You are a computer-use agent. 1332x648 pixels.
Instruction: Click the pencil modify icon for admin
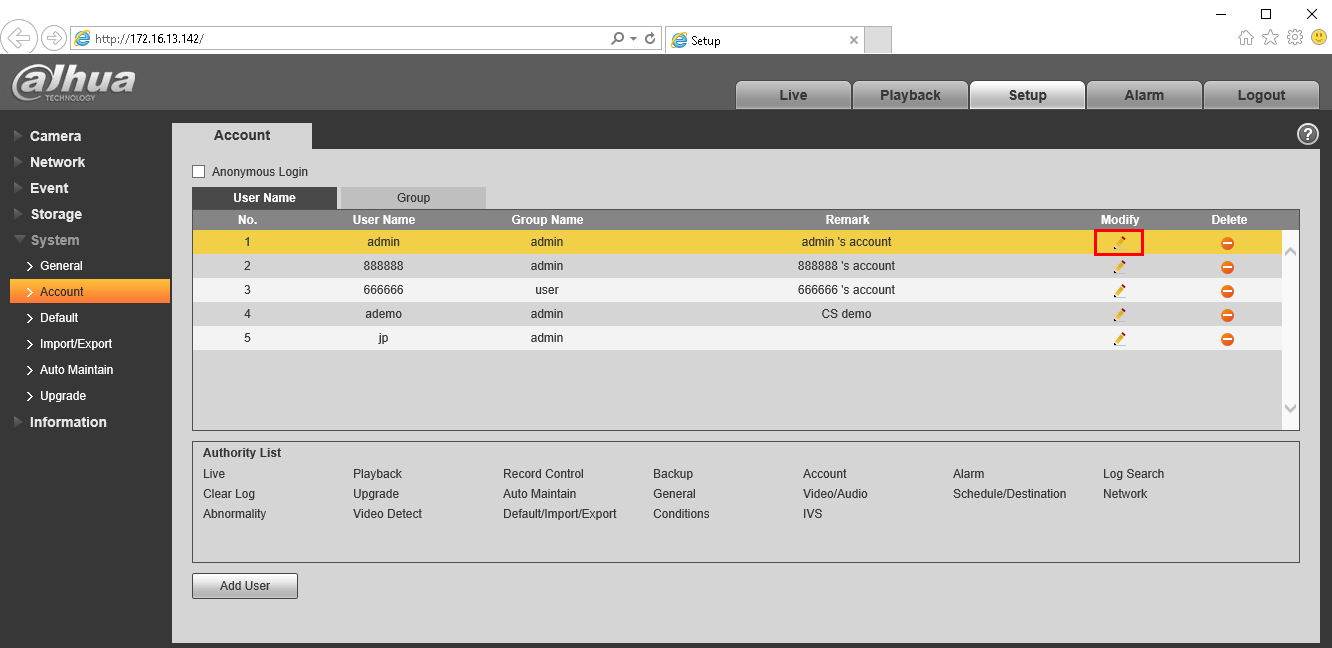pos(1119,242)
